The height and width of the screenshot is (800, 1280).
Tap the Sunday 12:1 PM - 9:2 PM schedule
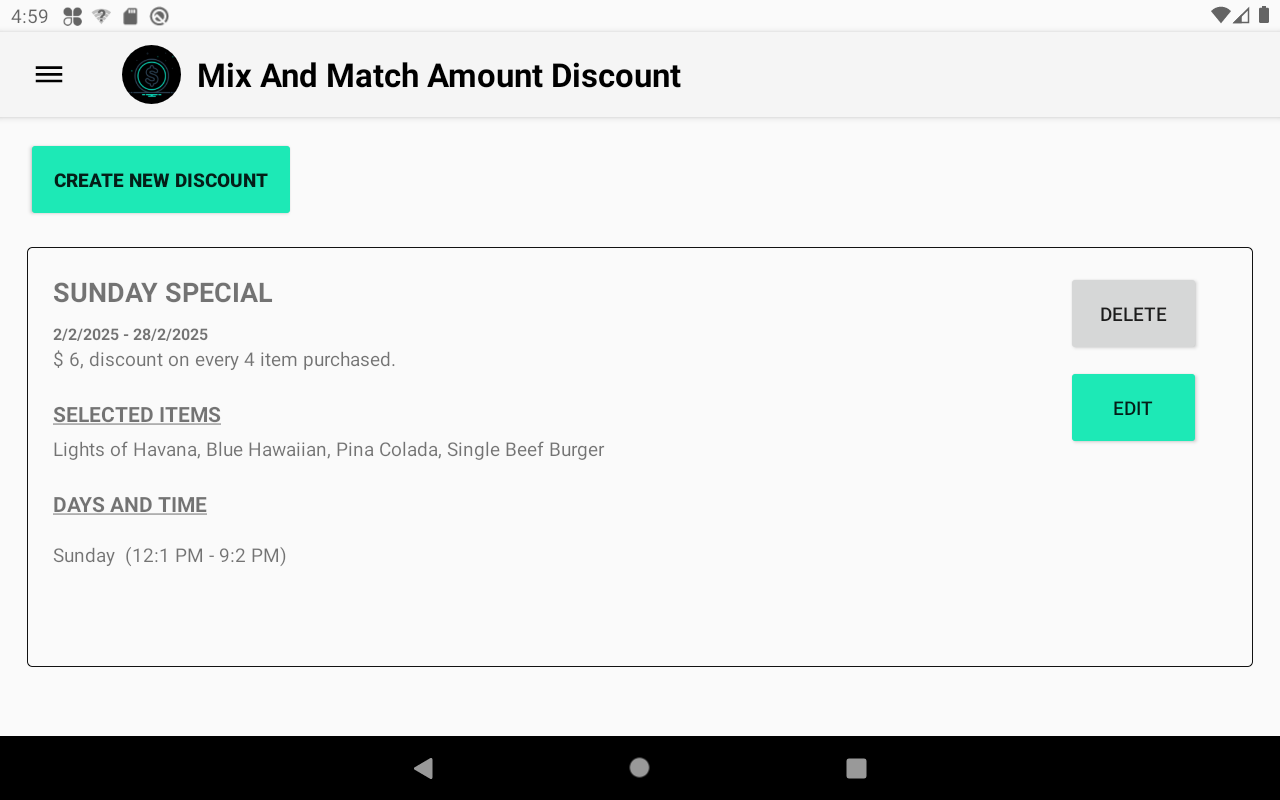pos(170,556)
